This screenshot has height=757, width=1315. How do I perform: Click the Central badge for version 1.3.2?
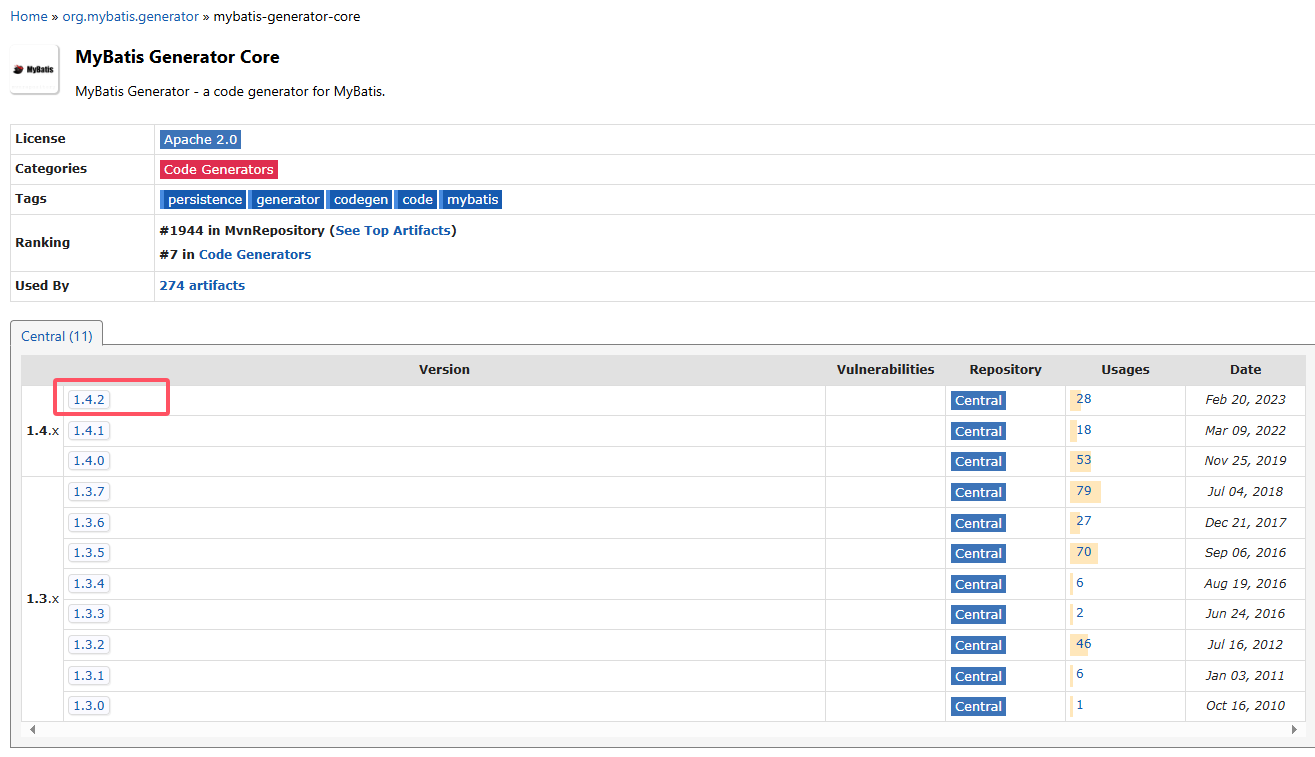pyautogui.click(x=978, y=645)
